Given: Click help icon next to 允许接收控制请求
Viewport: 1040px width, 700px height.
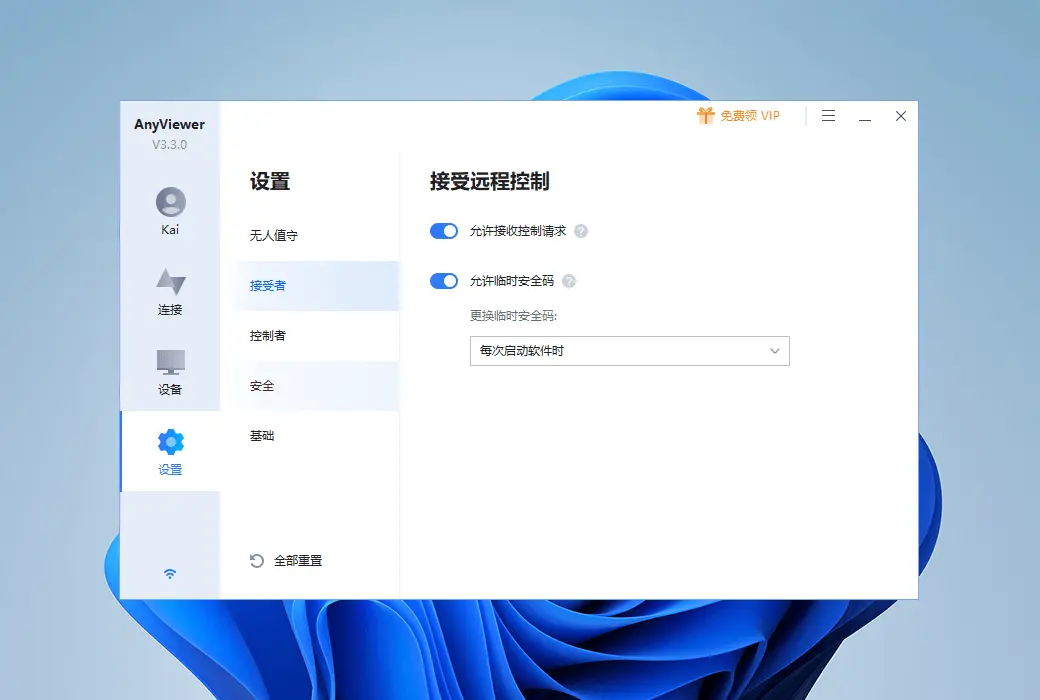Looking at the screenshot, I should 581,231.
